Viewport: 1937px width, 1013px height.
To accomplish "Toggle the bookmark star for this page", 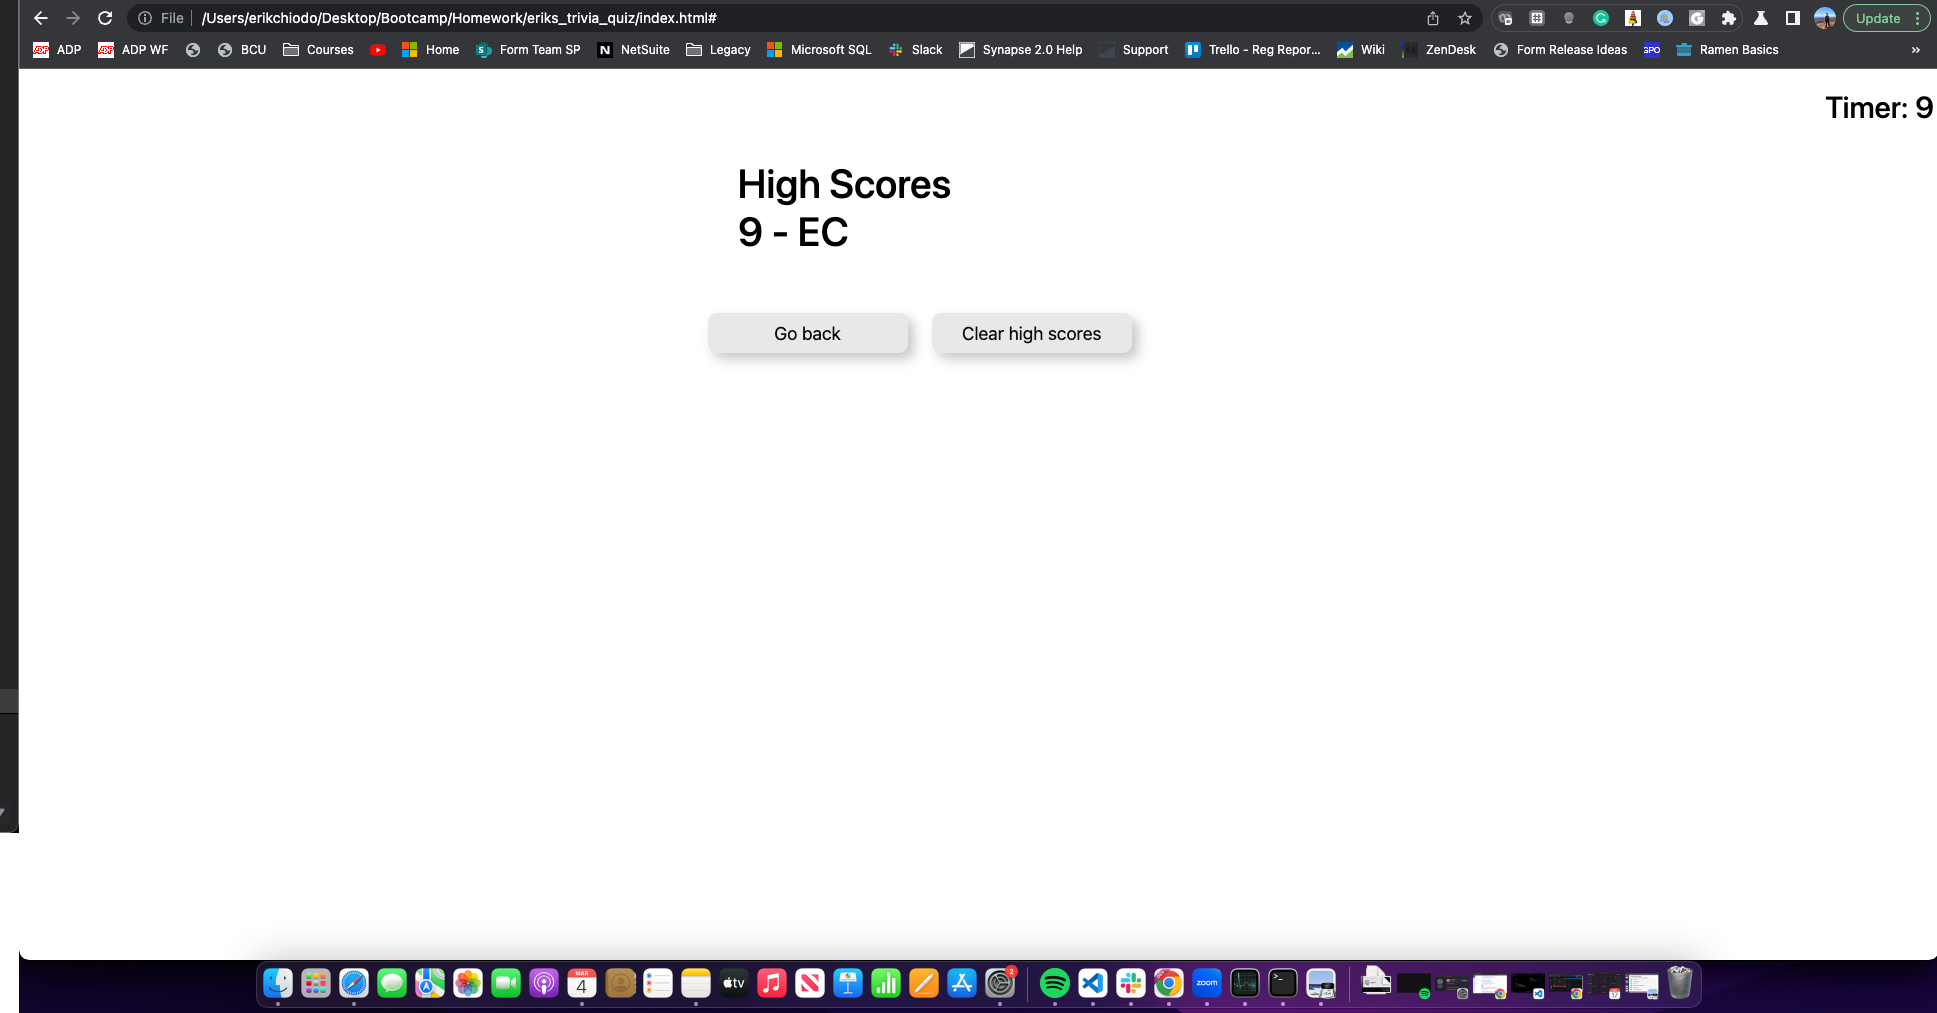I will [1464, 18].
